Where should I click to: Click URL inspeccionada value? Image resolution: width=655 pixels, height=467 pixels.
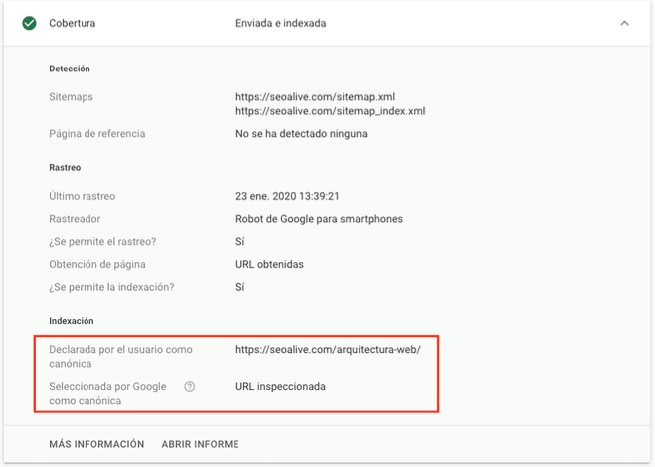pos(280,386)
